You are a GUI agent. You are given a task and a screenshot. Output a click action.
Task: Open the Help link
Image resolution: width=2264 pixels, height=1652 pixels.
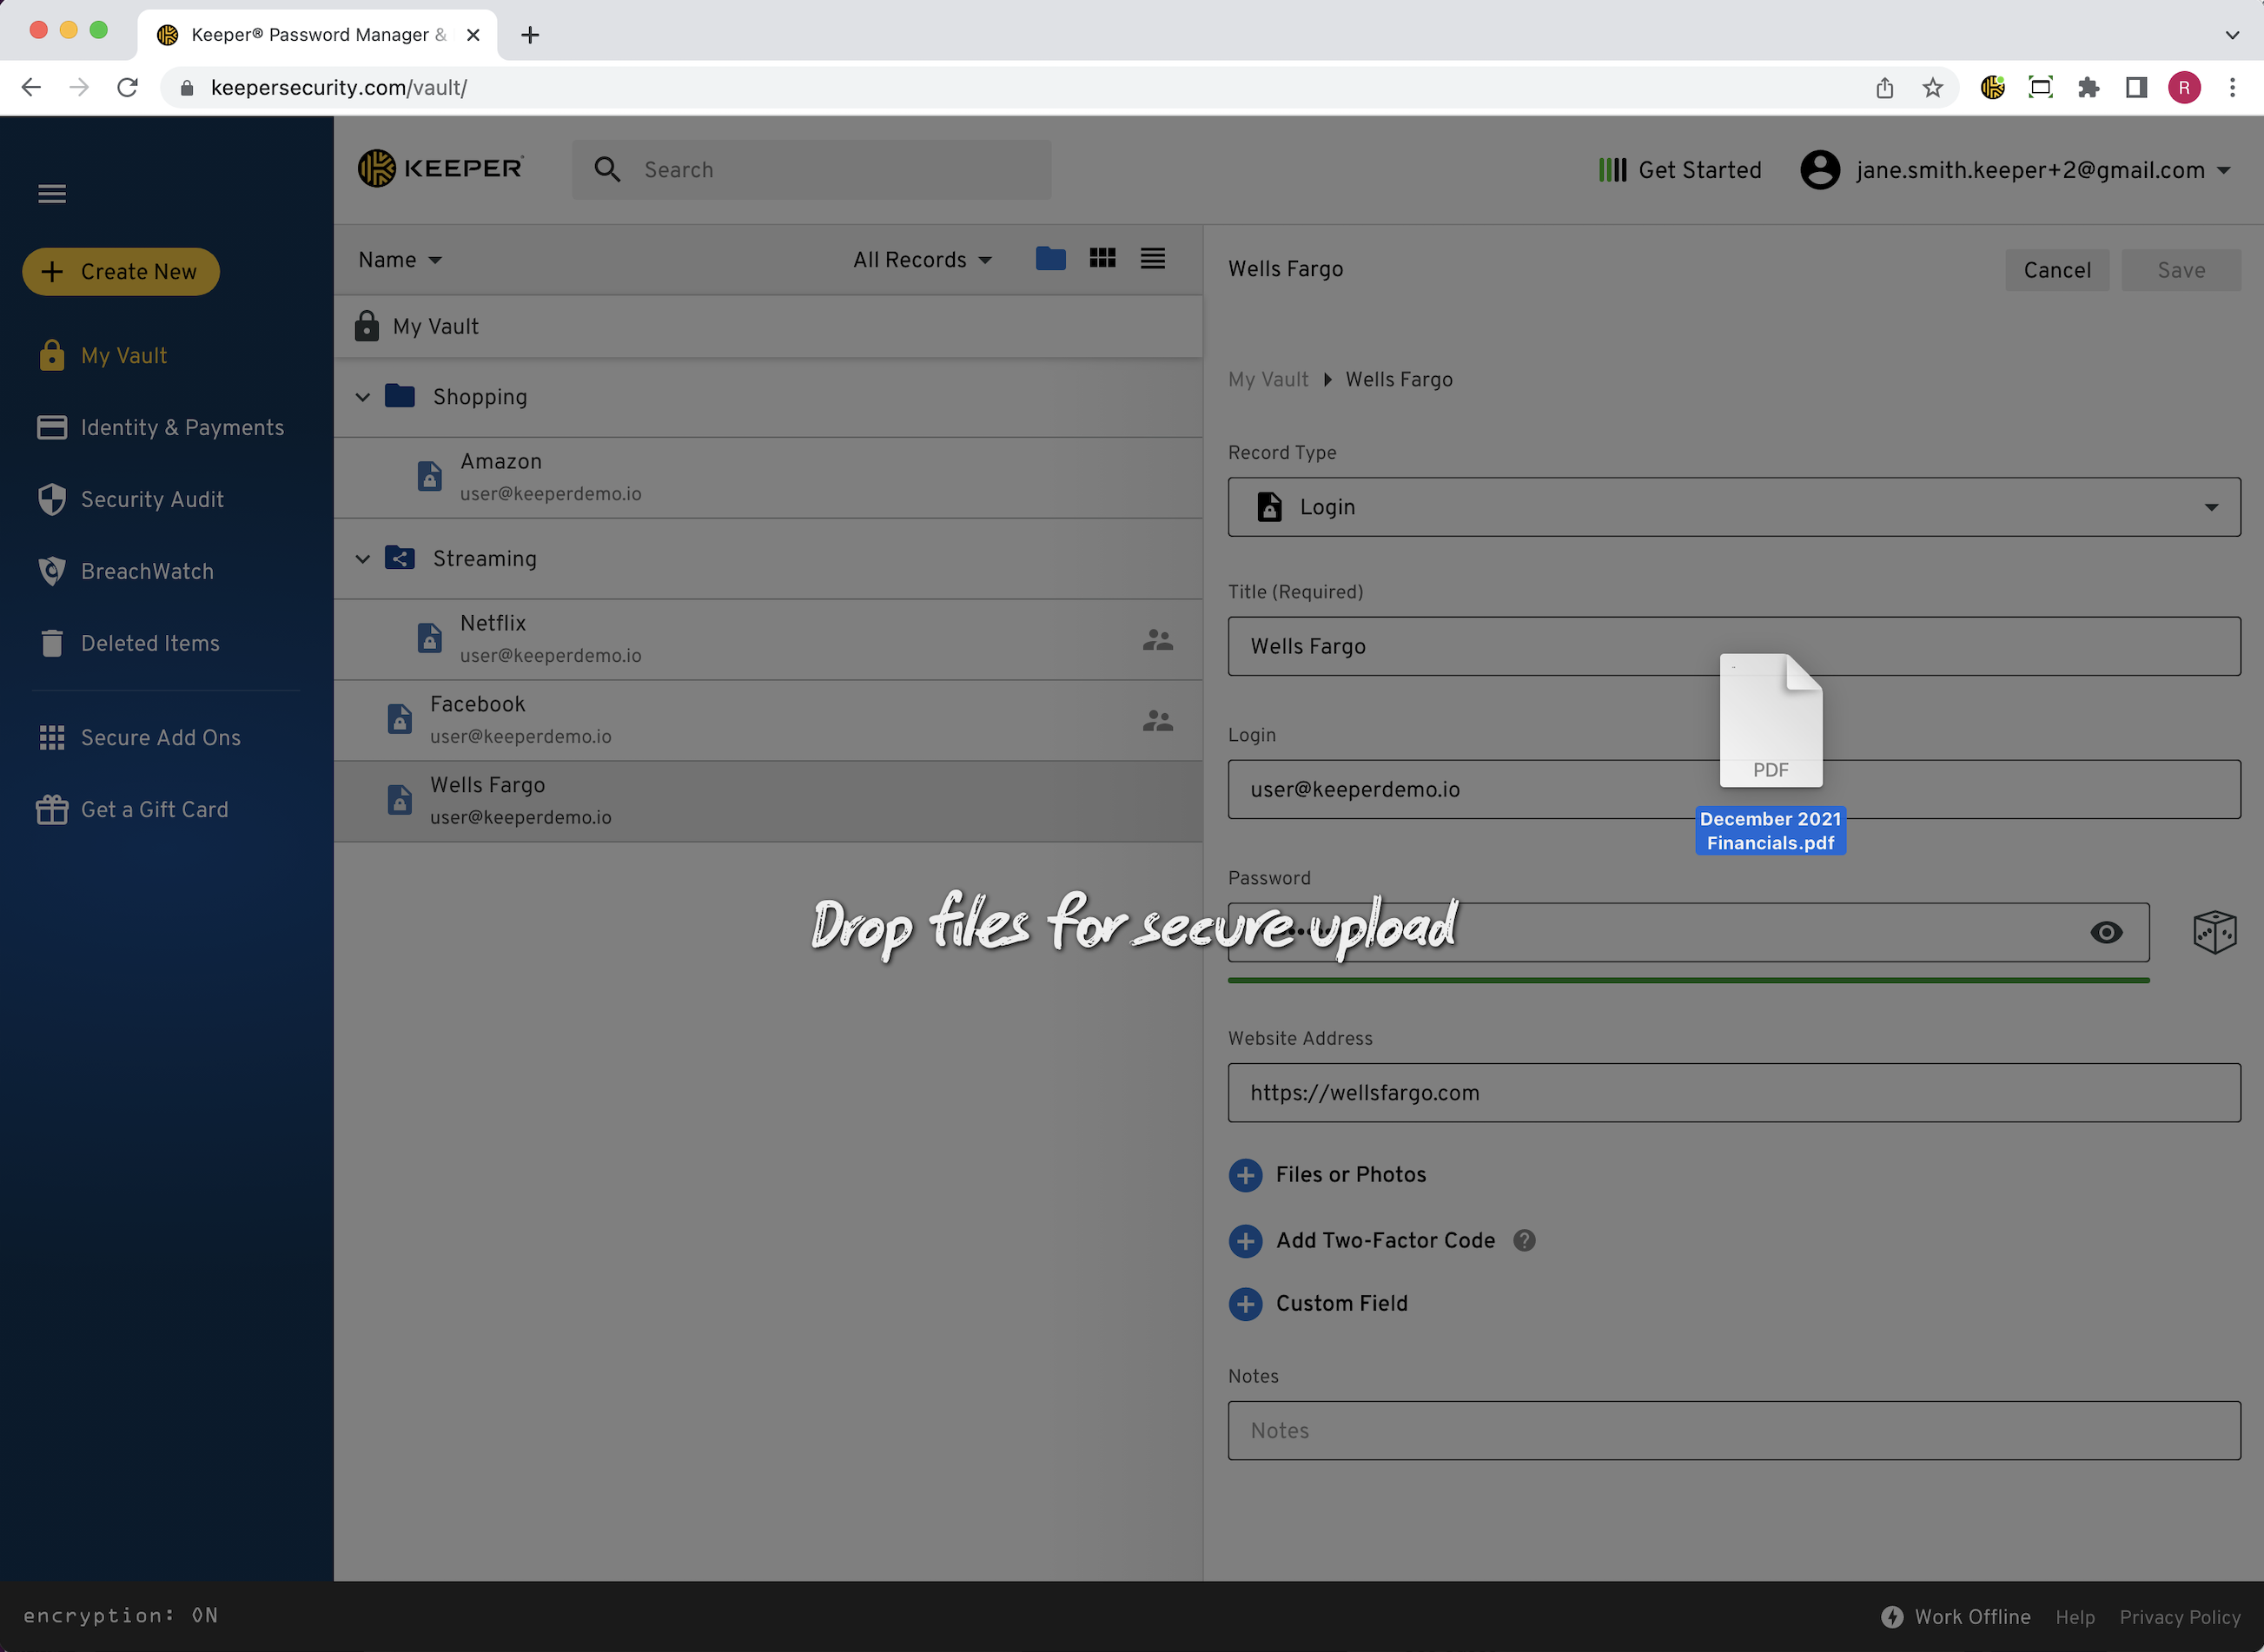(x=2075, y=1617)
